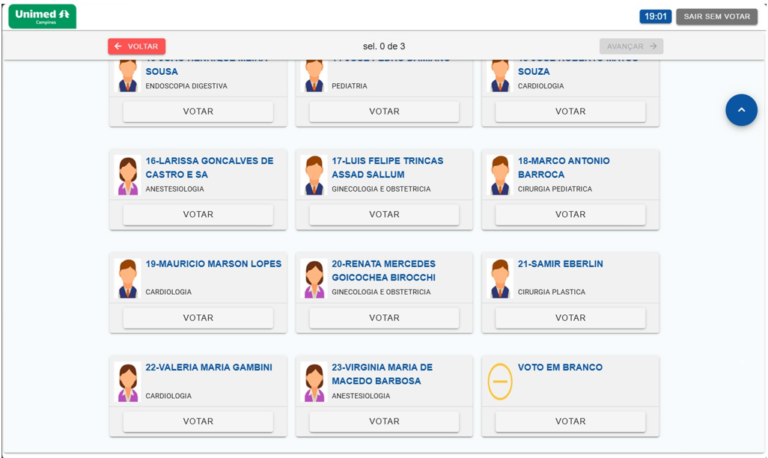Viewport: 768px width, 458px height.
Task: Click Mauricio Marson Lopes avatar icon
Action: point(128,278)
